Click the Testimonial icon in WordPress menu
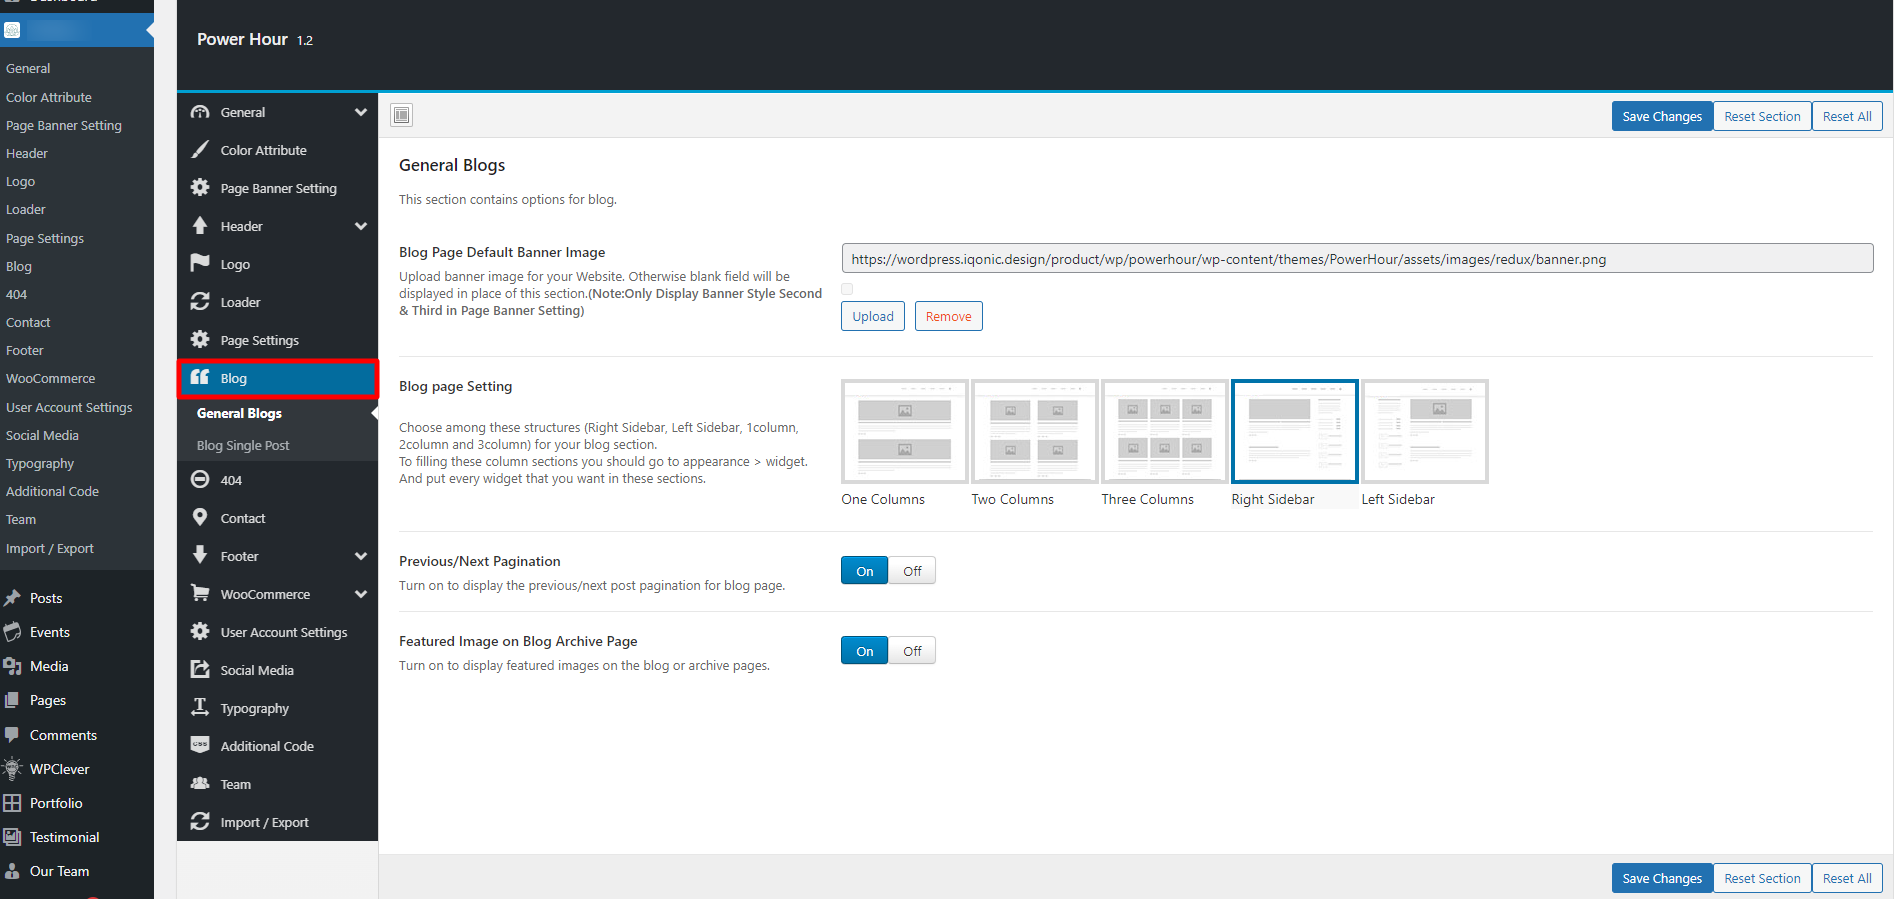This screenshot has width=1894, height=899. coord(12,837)
